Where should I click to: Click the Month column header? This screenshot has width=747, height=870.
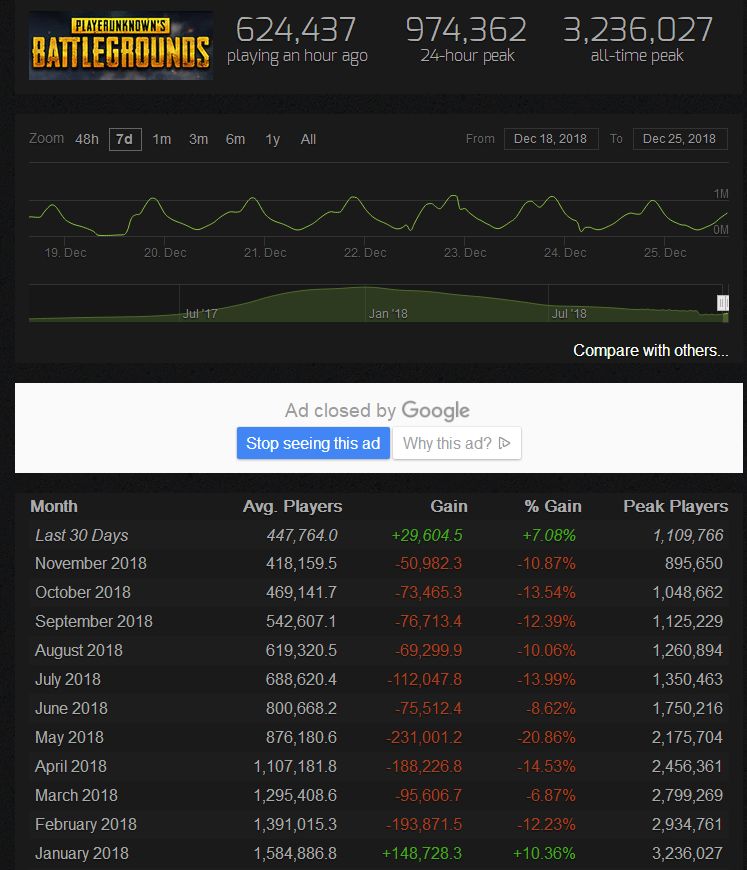click(x=54, y=506)
